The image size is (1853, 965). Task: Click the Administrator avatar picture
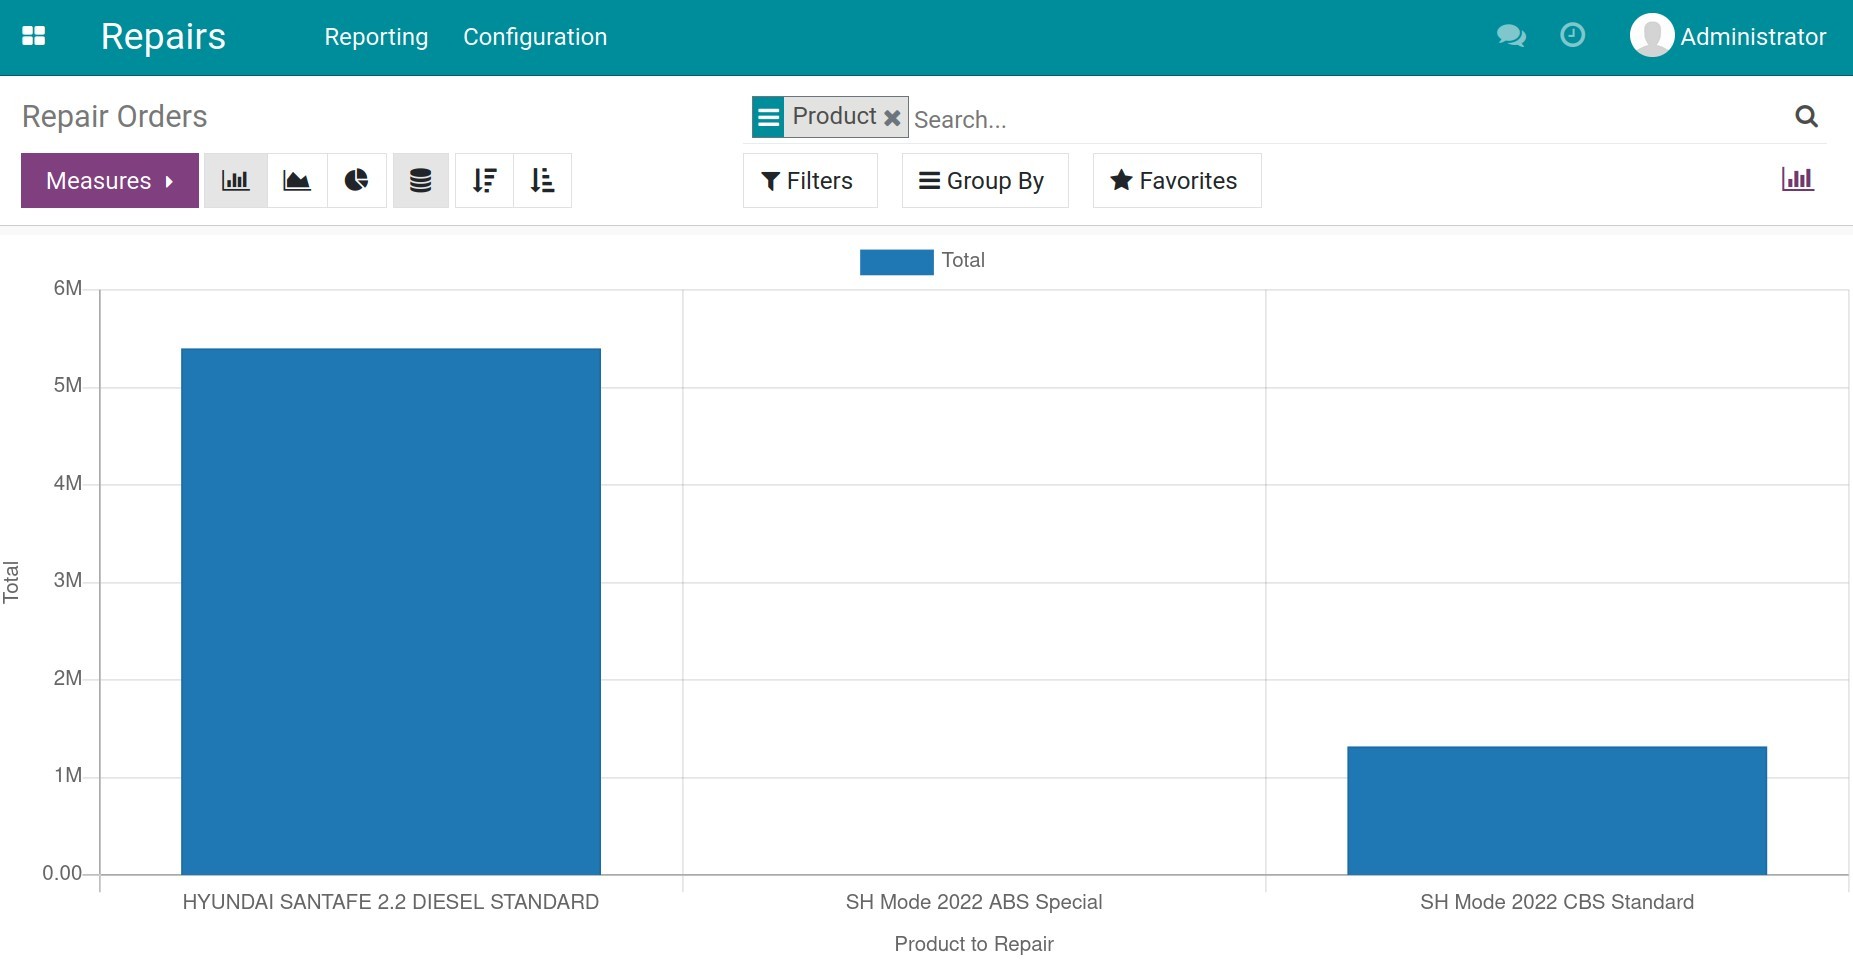pyautogui.click(x=1652, y=36)
